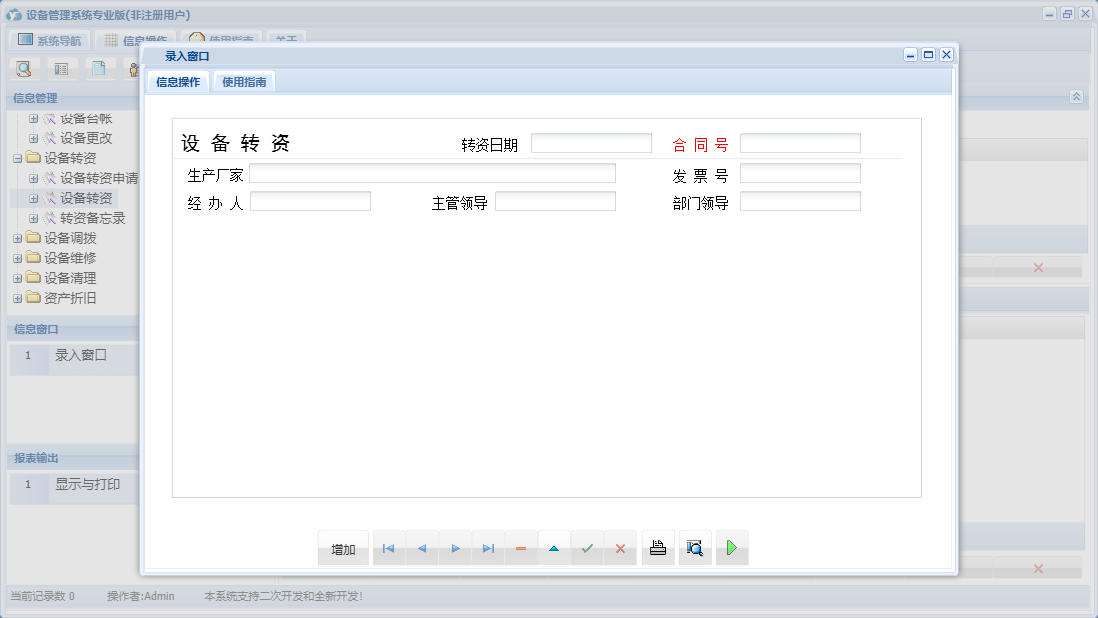Select the highlighted 设备转资 child item
The height and width of the screenshot is (618, 1098).
86,199
